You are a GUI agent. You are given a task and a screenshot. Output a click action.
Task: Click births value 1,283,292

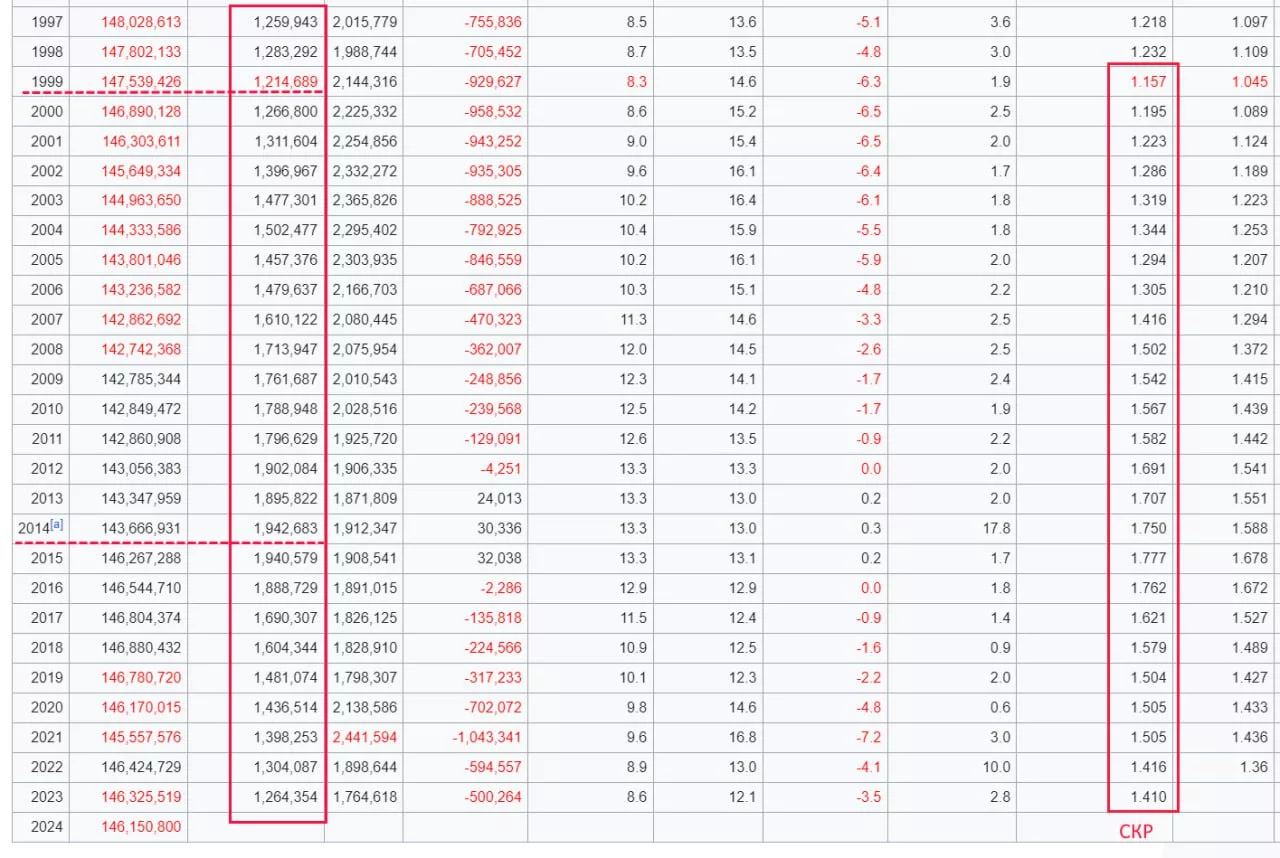coord(285,52)
